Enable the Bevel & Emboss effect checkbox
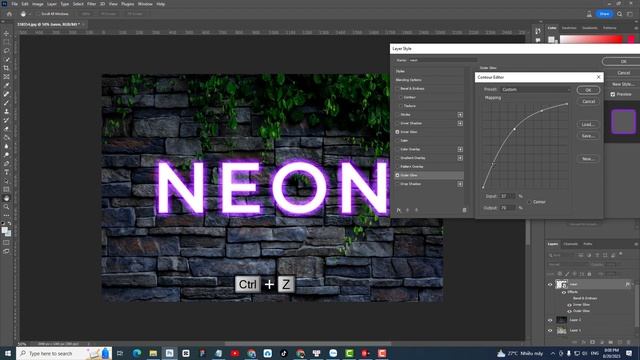Screen dimensions: 640x360 coord(397,89)
